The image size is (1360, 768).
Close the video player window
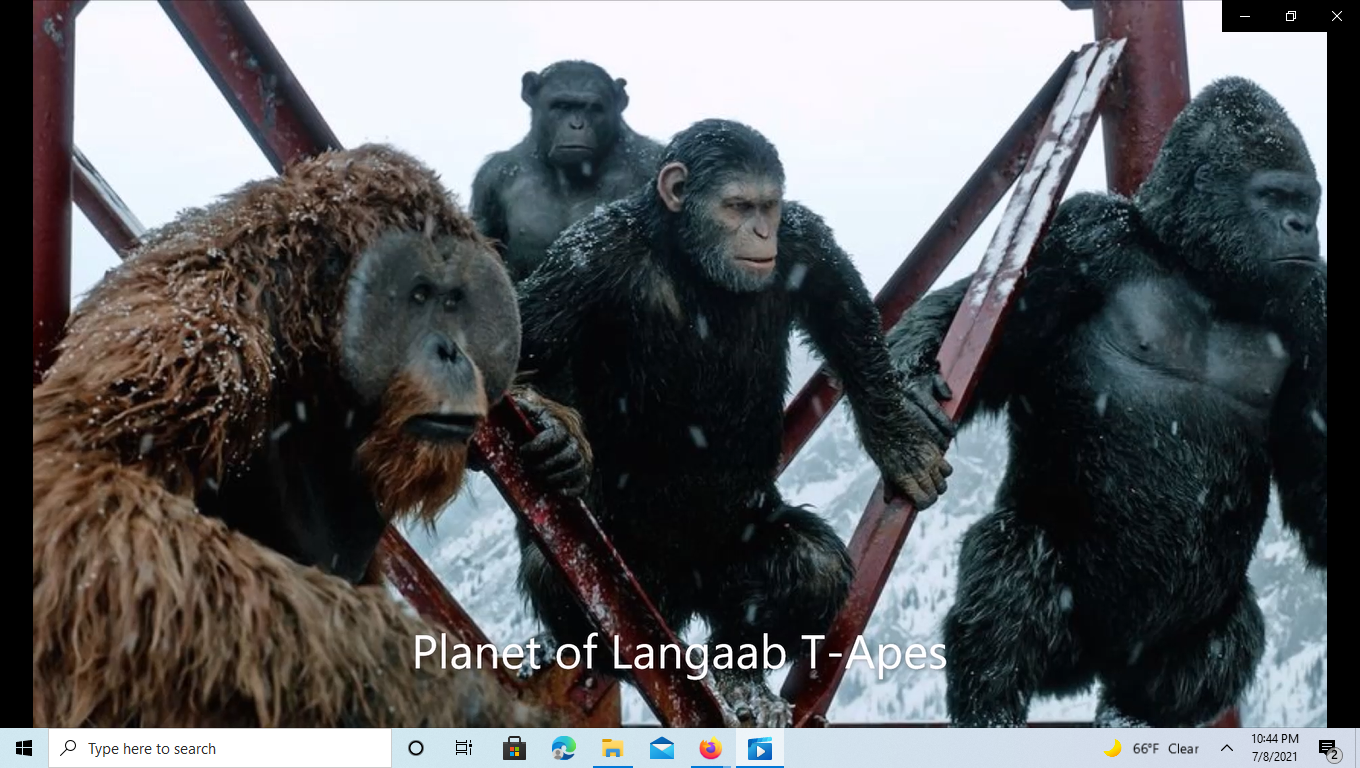pos(1337,16)
